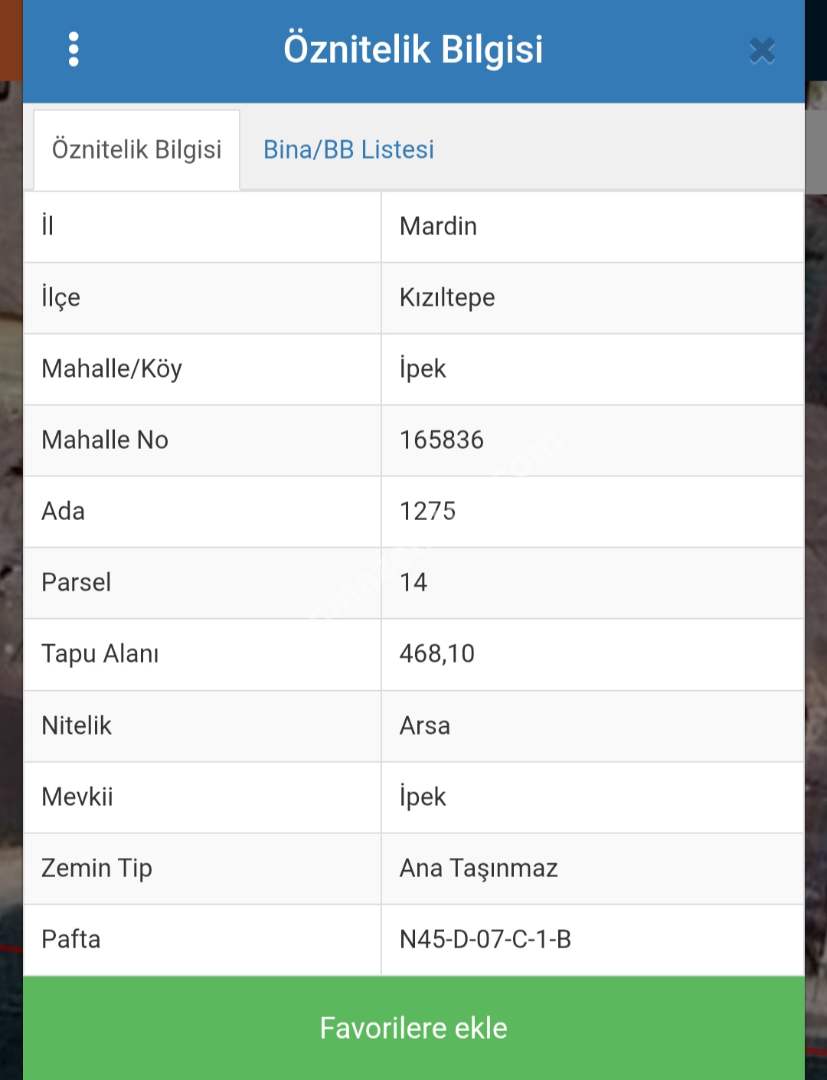Image resolution: width=827 pixels, height=1080 pixels.
Task: Select the Öznitelik Bilgisi tab
Action: pos(137,150)
